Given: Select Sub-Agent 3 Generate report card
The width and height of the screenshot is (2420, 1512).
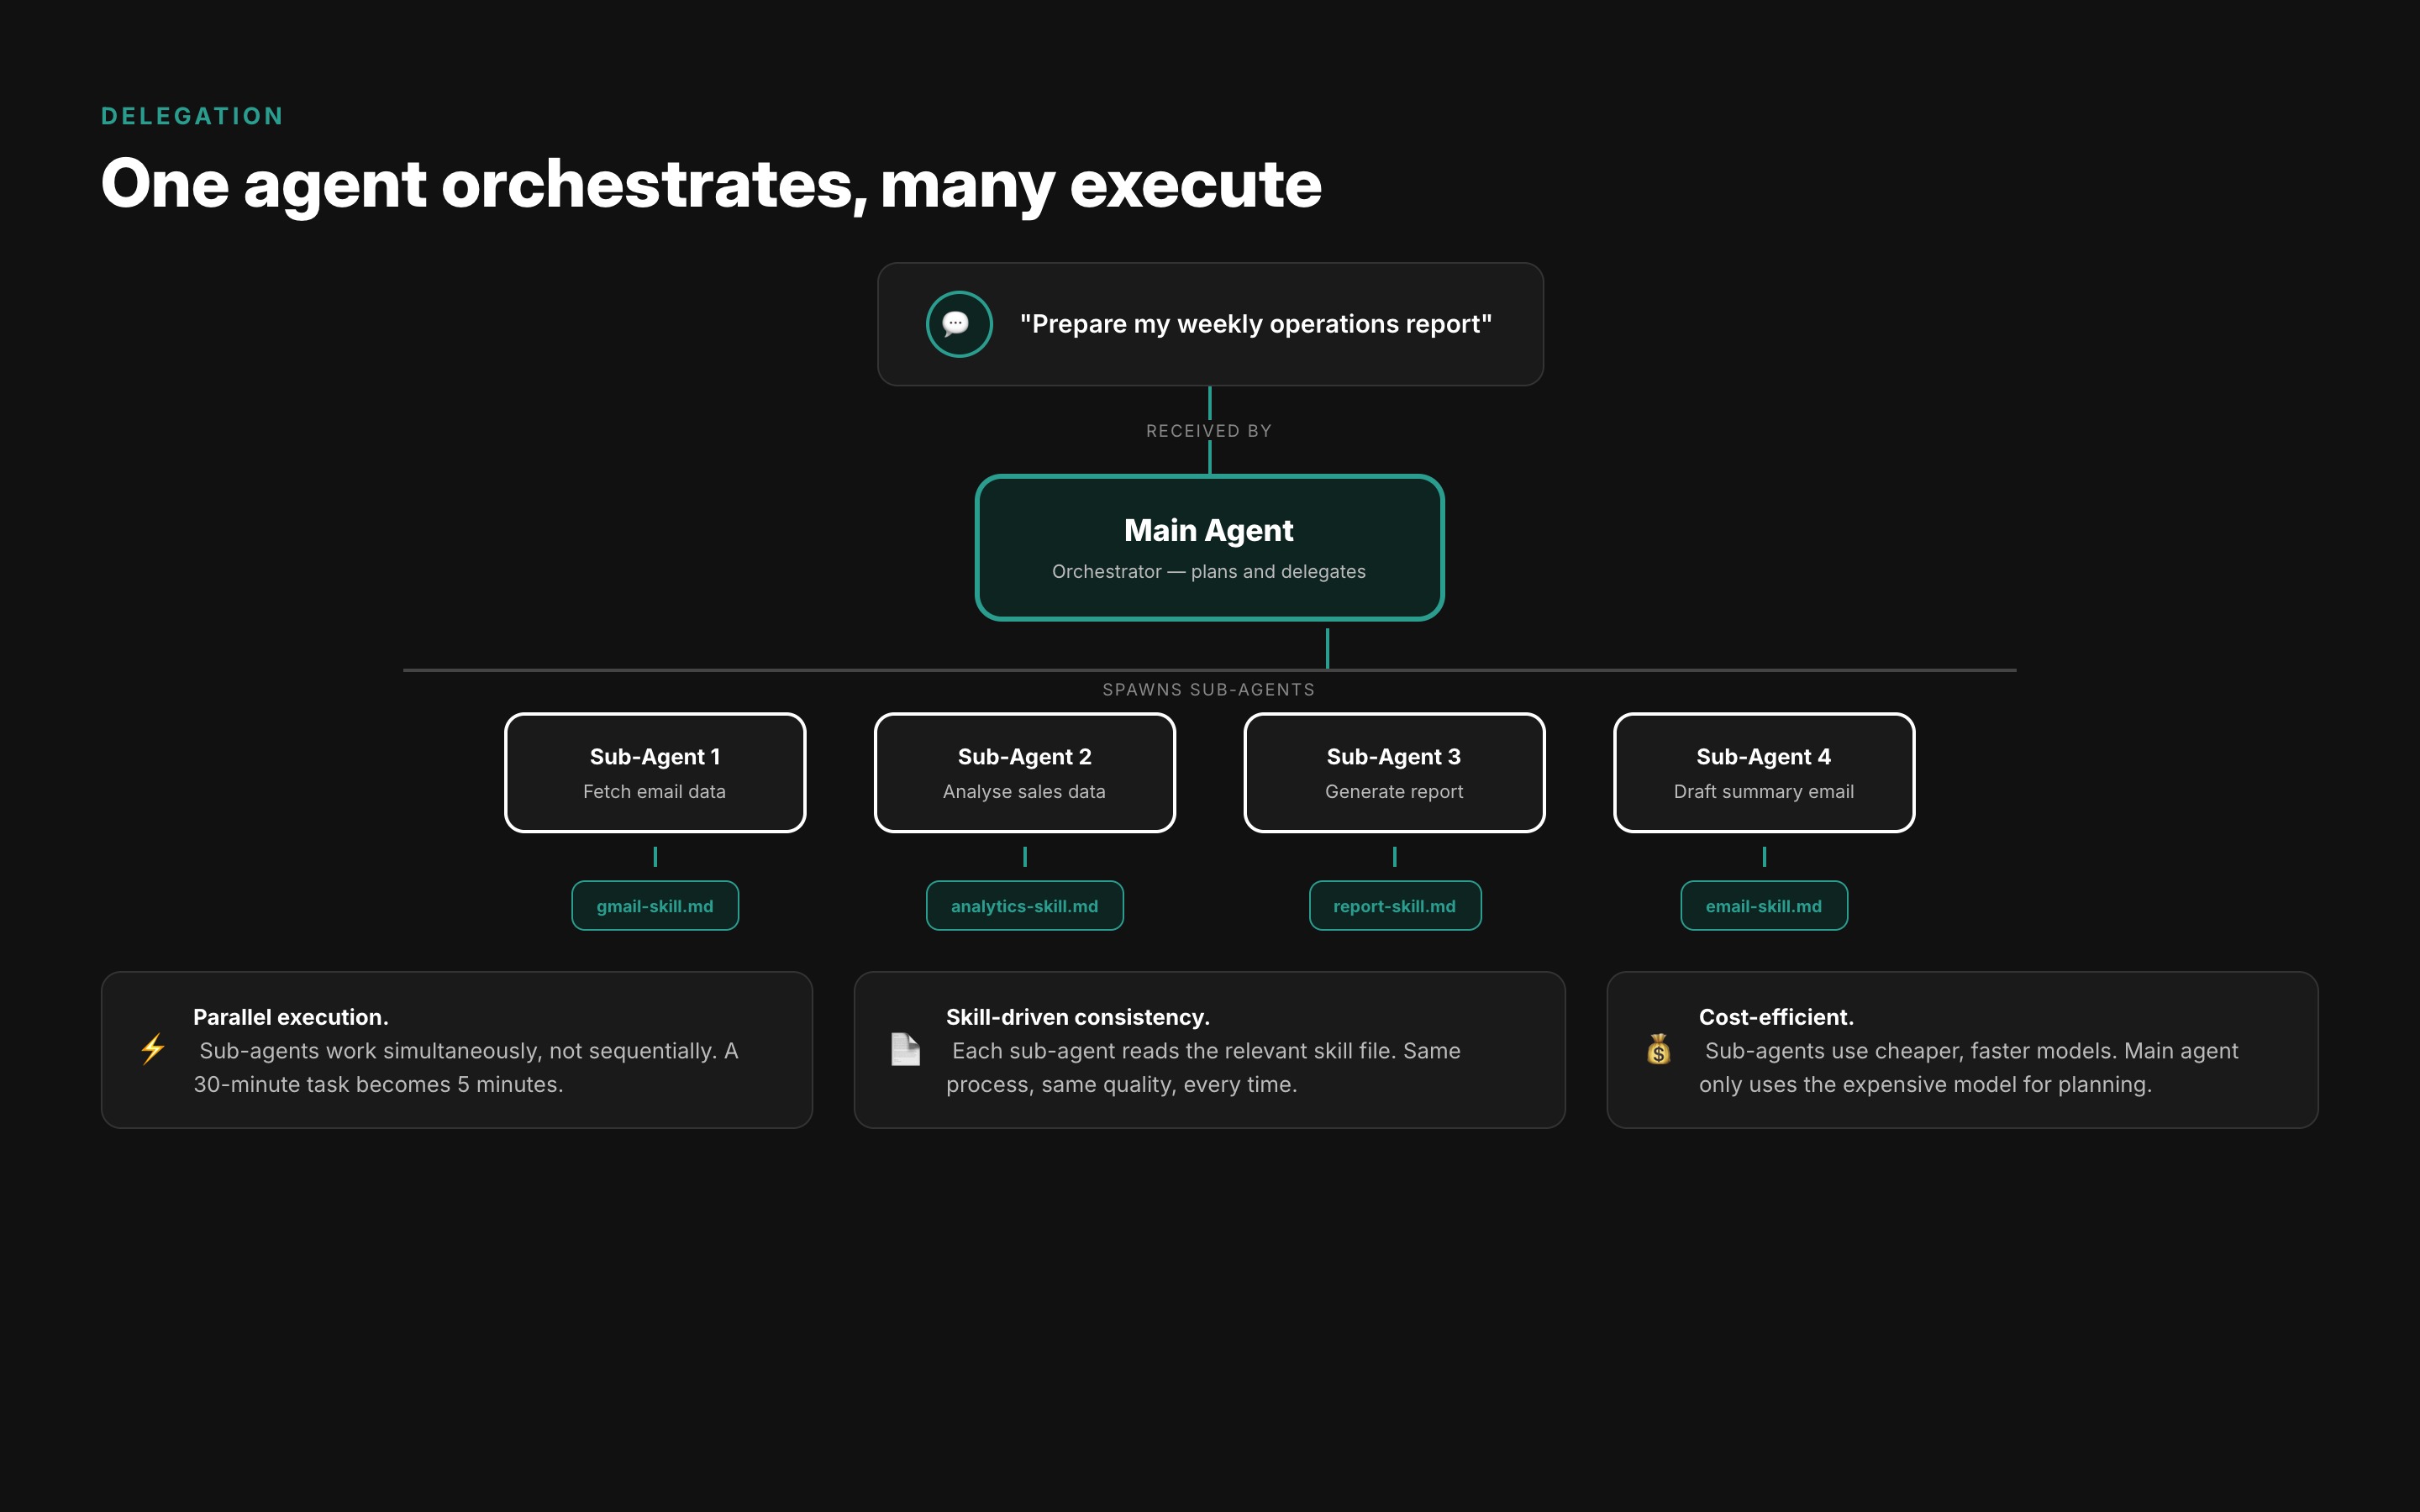Looking at the screenshot, I should (1395, 772).
